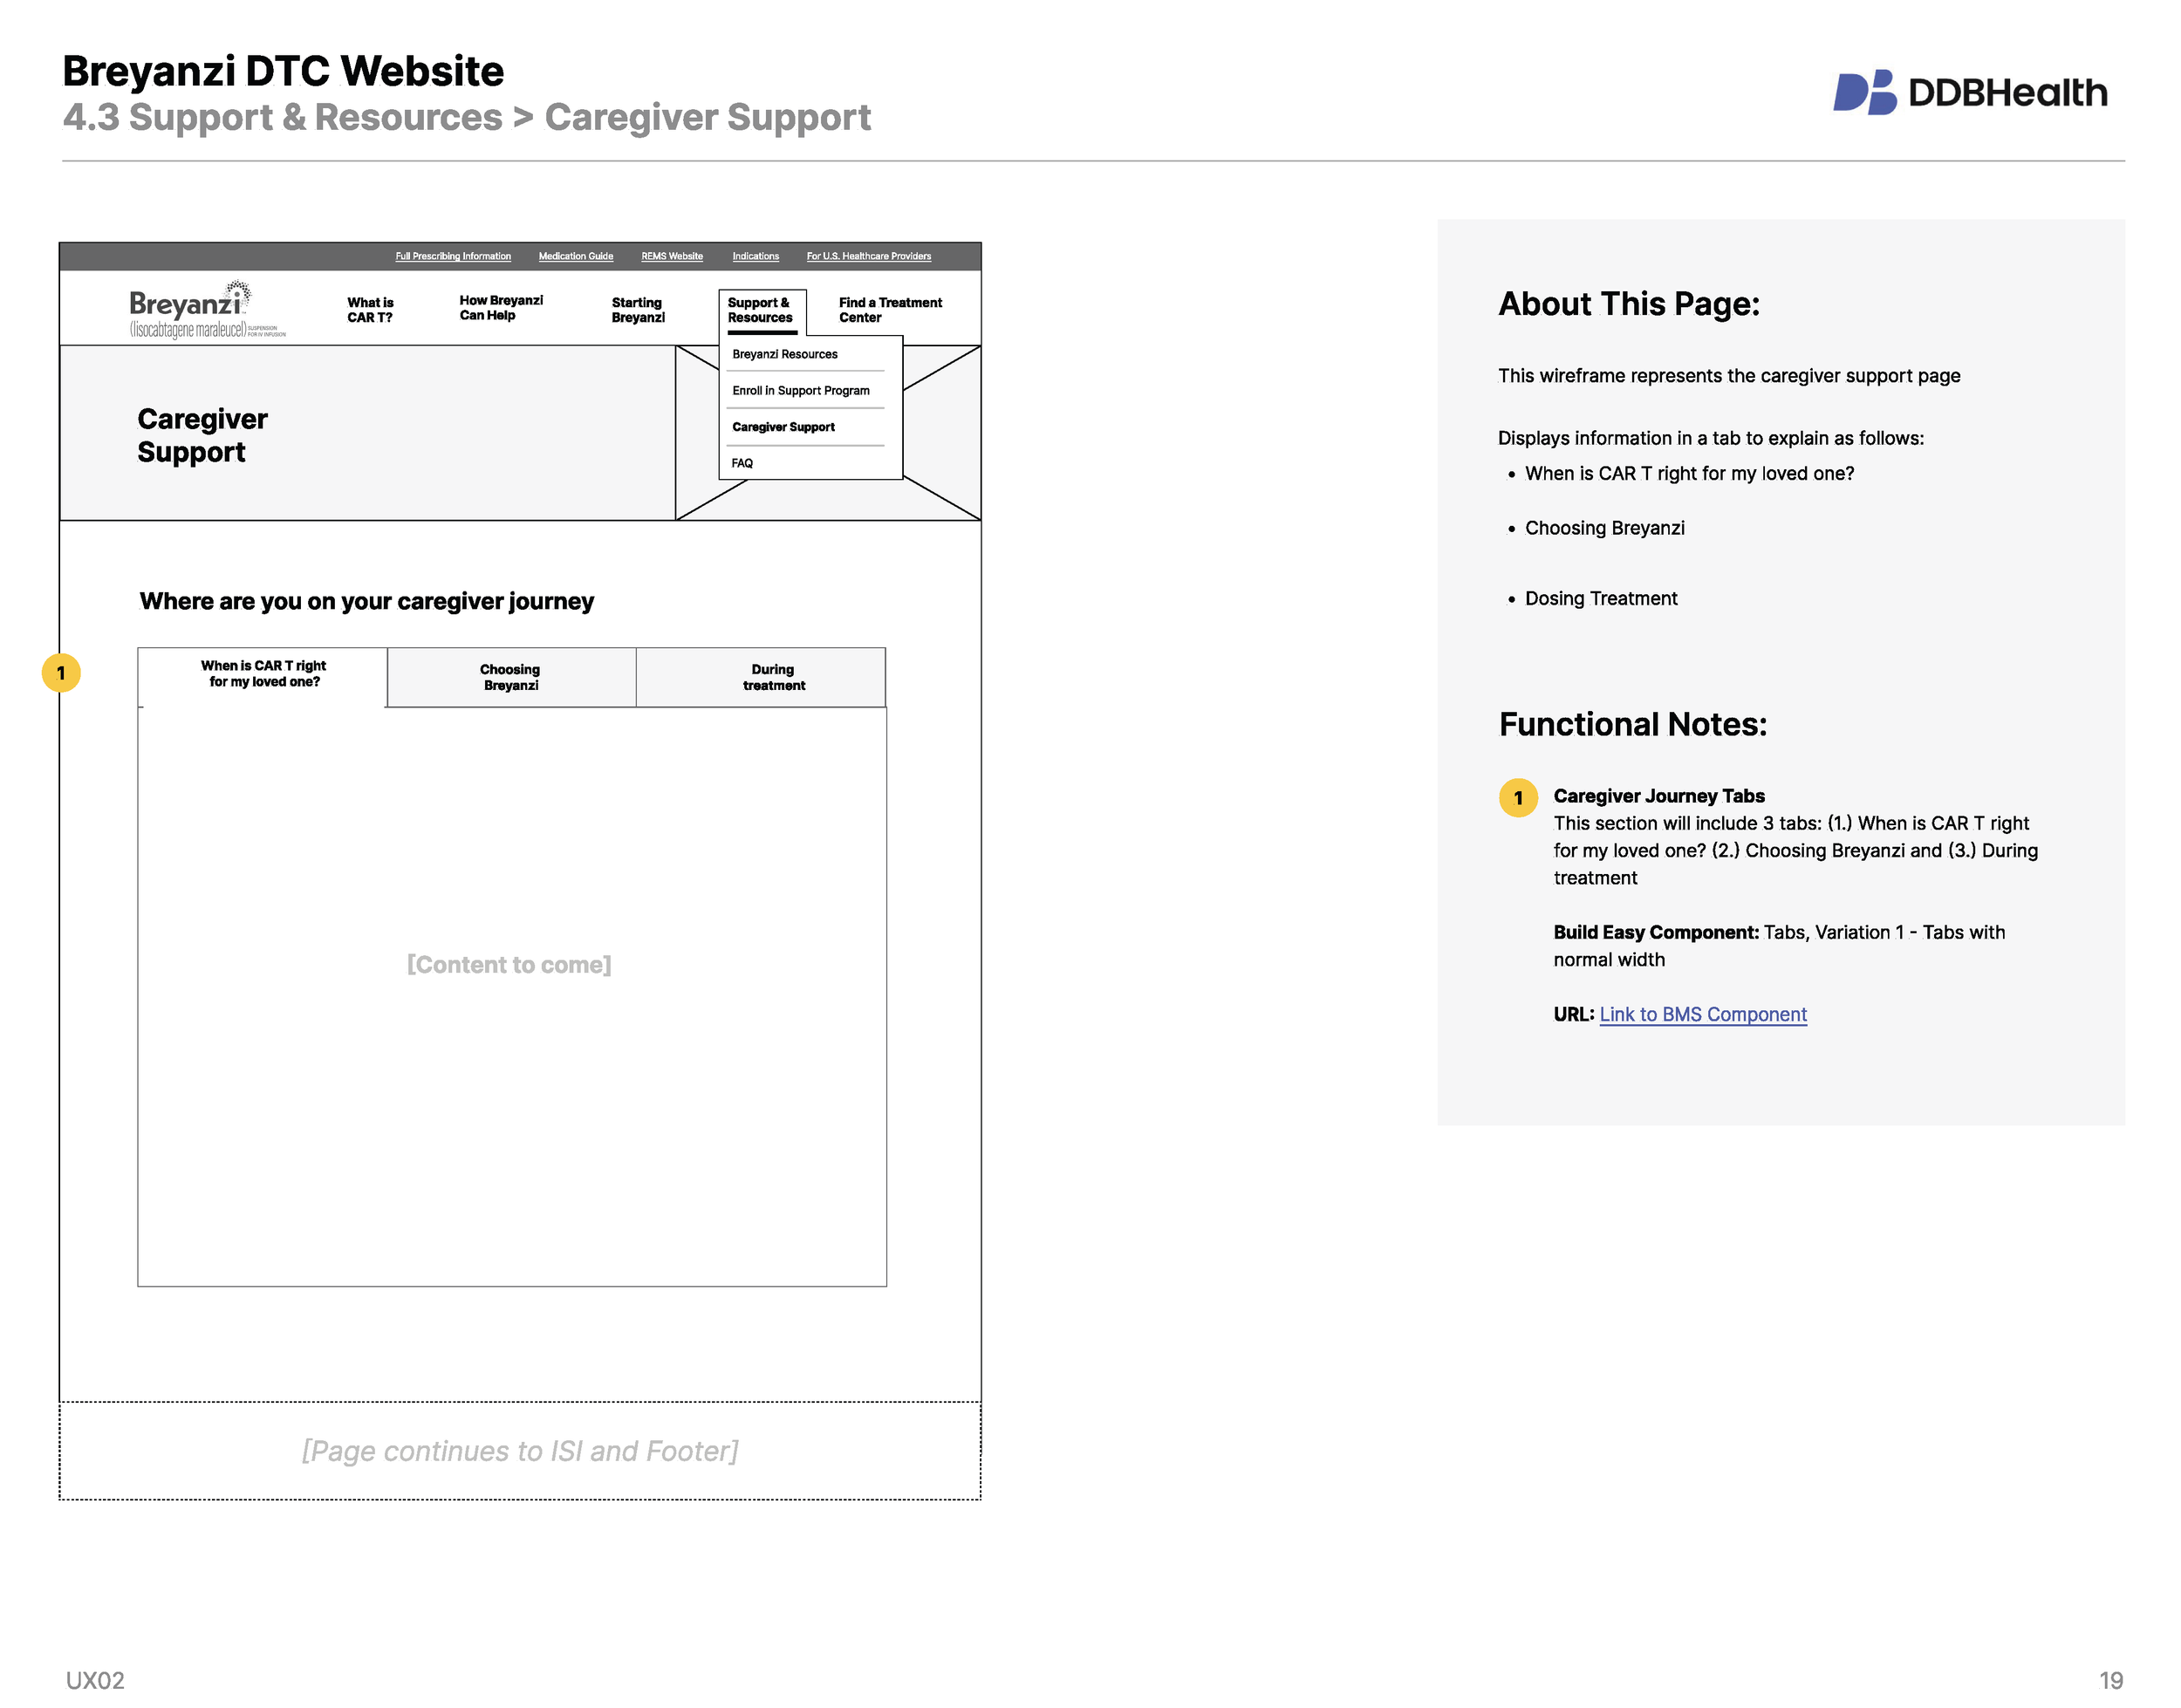Select Caregiver Support in the flyout menu
The height and width of the screenshot is (1708, 2181).
coord(783,426)
